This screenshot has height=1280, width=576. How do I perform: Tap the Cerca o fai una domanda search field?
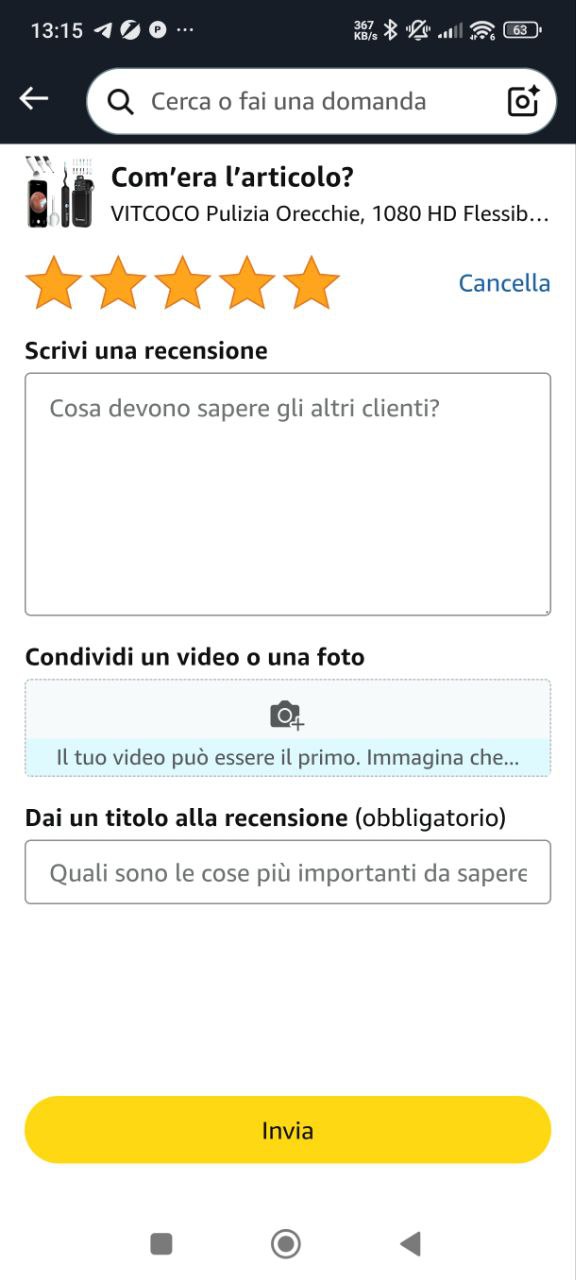(x=321, y=101)
